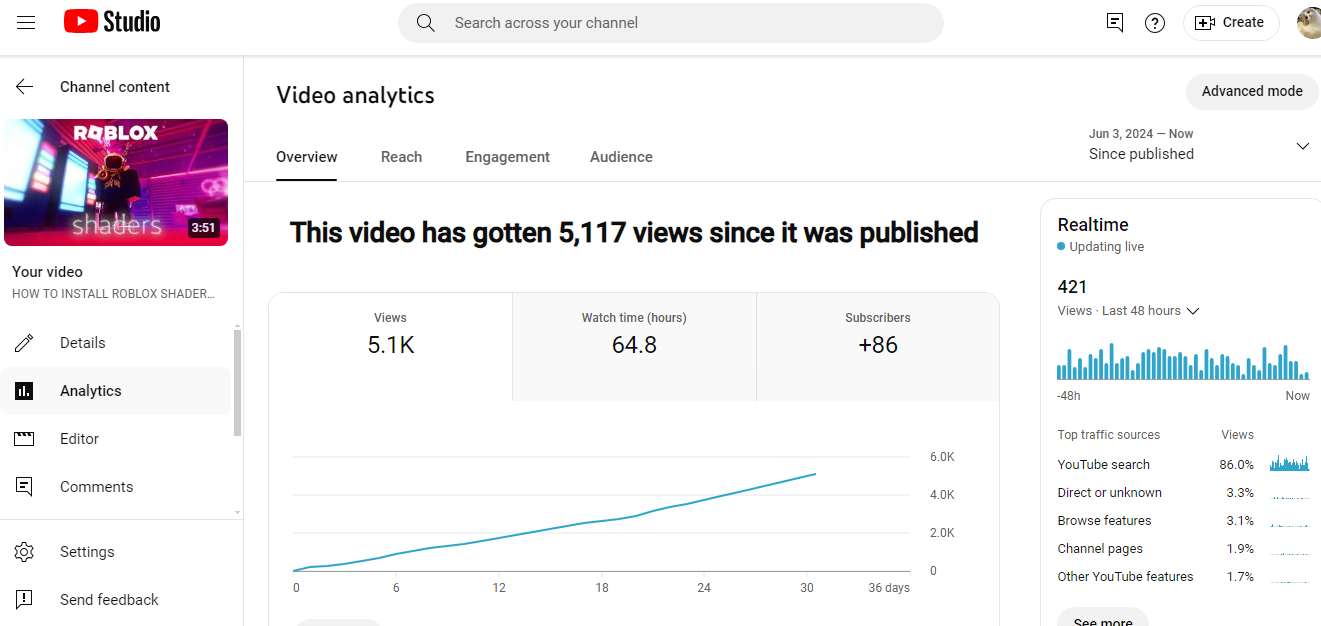Click the realtime 48-hour bar chart
The image size is (1321, 626).
click(1183, 362)
